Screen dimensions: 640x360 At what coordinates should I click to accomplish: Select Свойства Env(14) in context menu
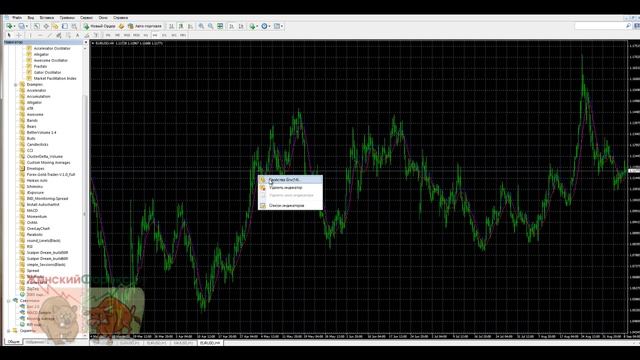tap(290, 180)
